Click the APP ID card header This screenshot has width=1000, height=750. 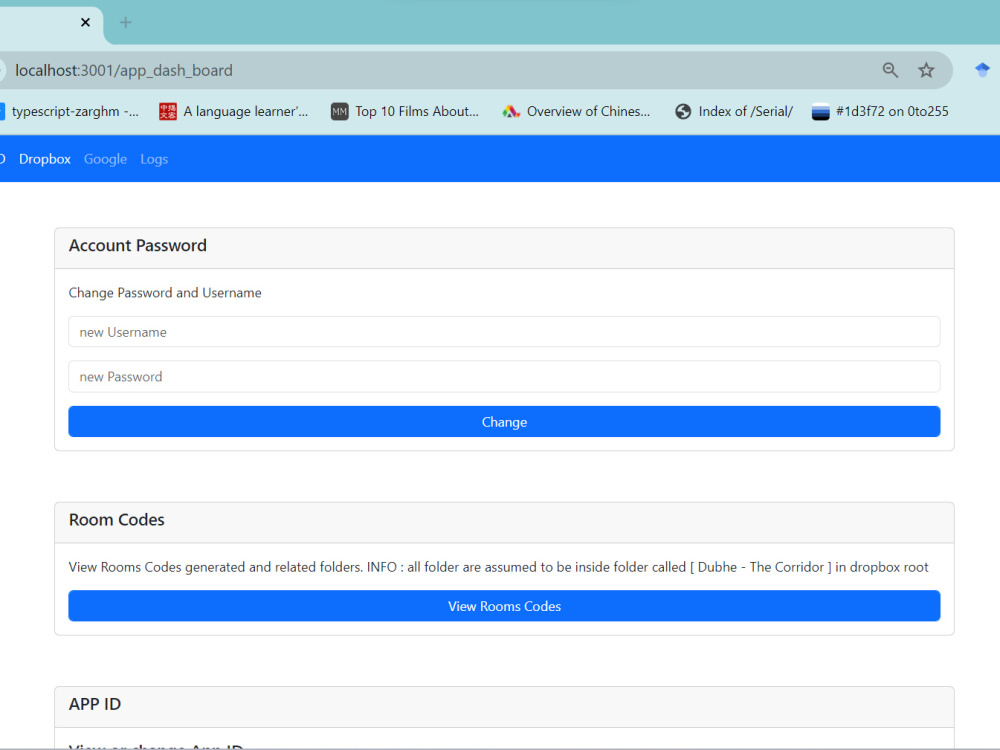(x=504, y=707)
